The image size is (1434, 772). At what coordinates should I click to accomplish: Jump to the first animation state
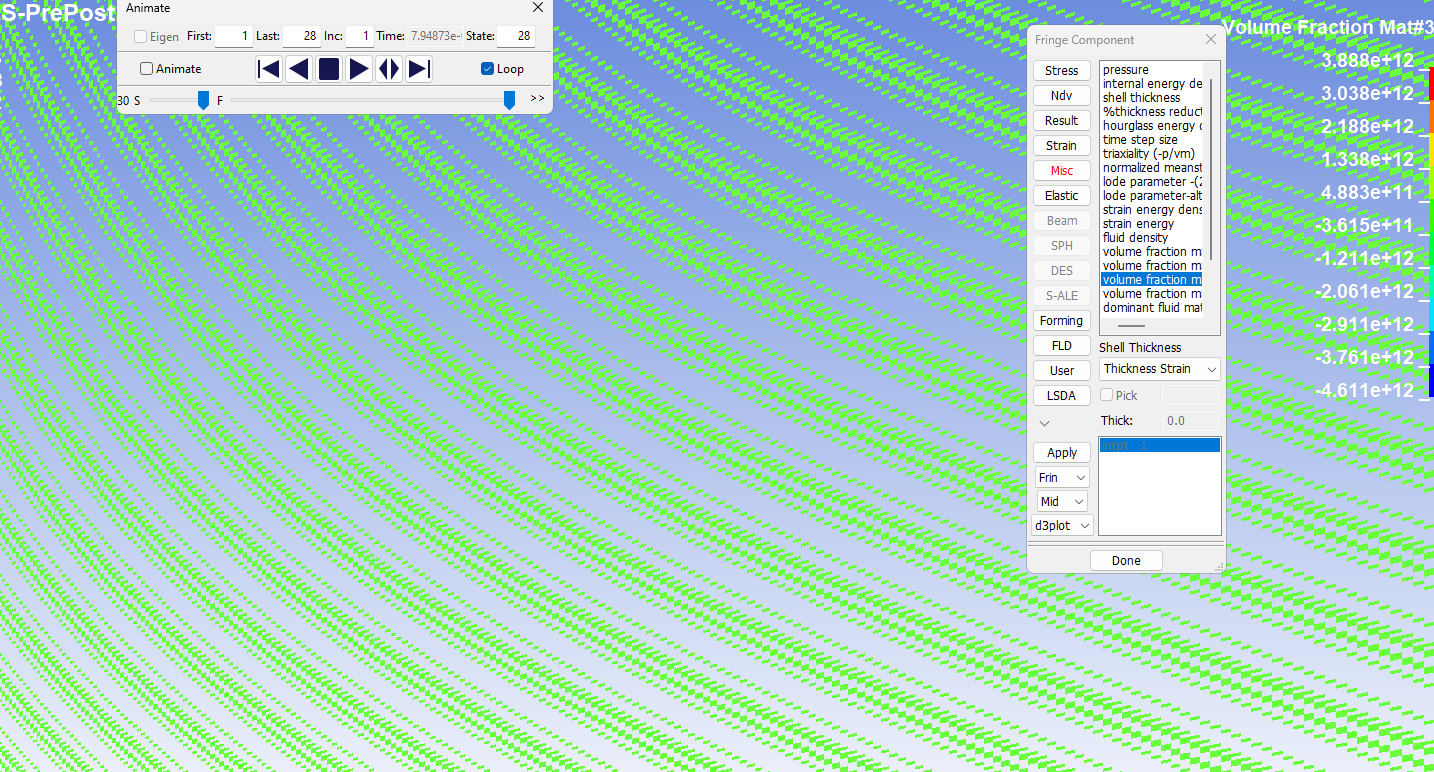268,69
